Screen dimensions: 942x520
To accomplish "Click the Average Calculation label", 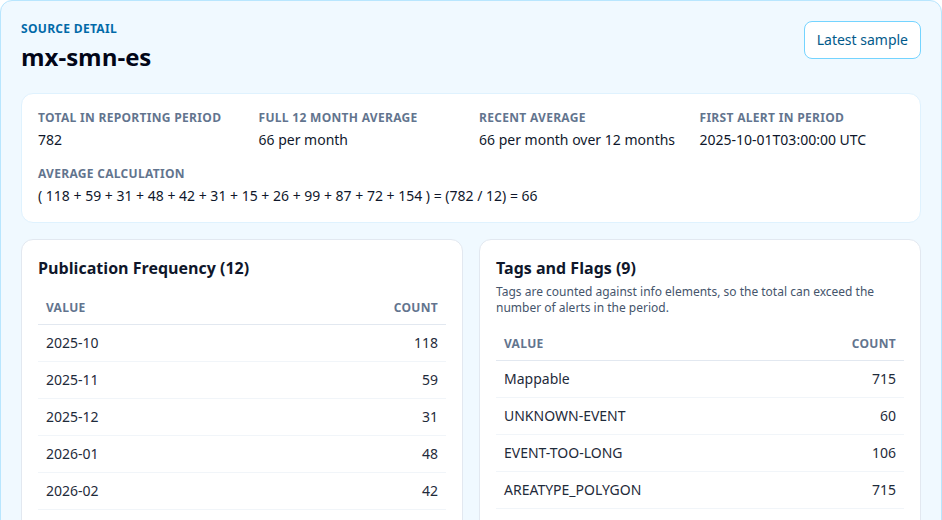I will coord(111,174).
